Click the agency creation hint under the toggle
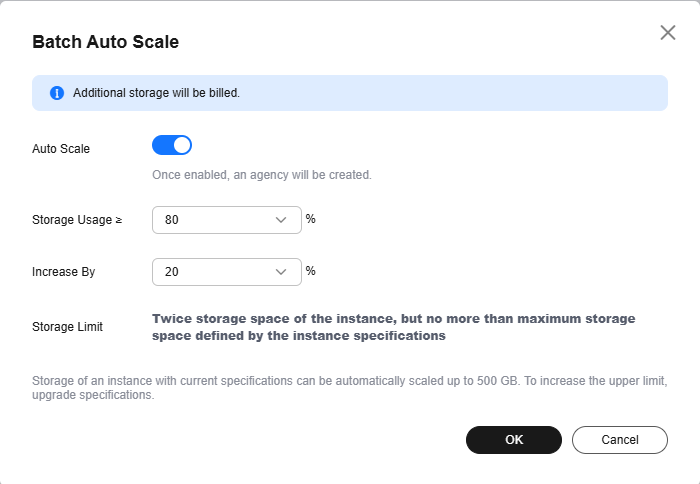Image resolution: width=700 pixels, height=484 pixels. [x=262, y=174]
